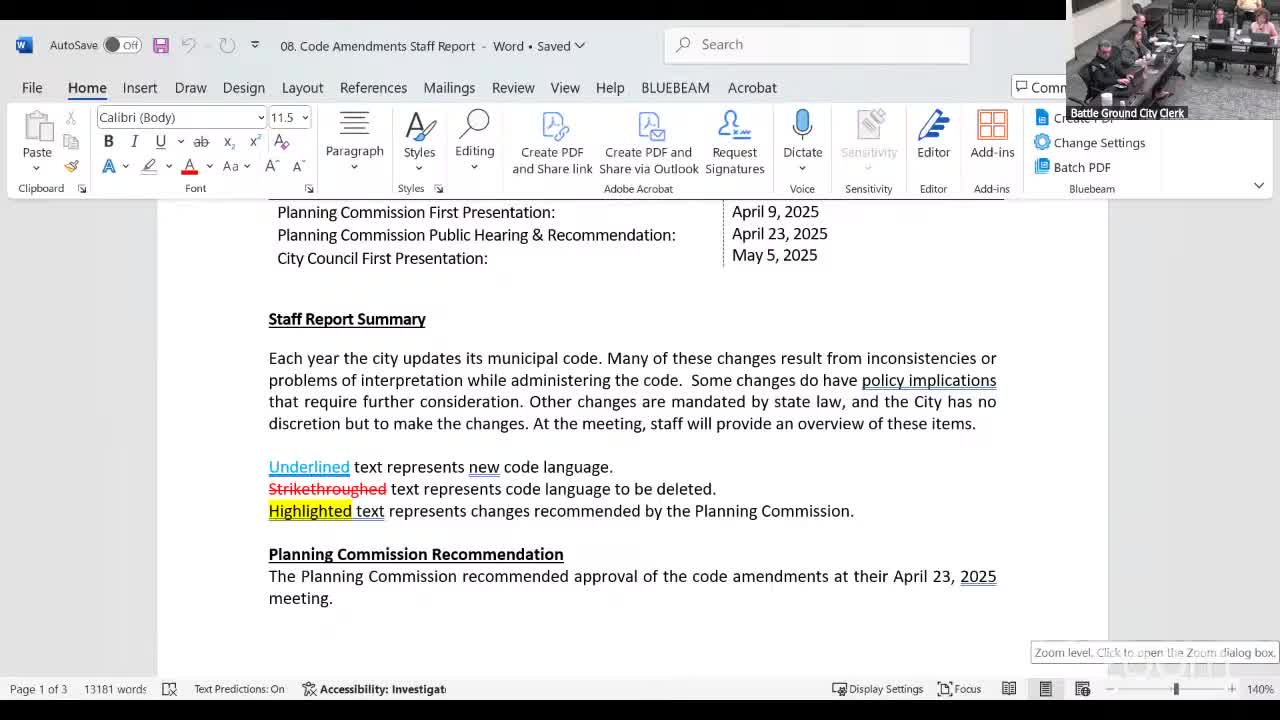Switch to the Draw tab
Screen dimensions: 1280x720
[x=190, y=88]
